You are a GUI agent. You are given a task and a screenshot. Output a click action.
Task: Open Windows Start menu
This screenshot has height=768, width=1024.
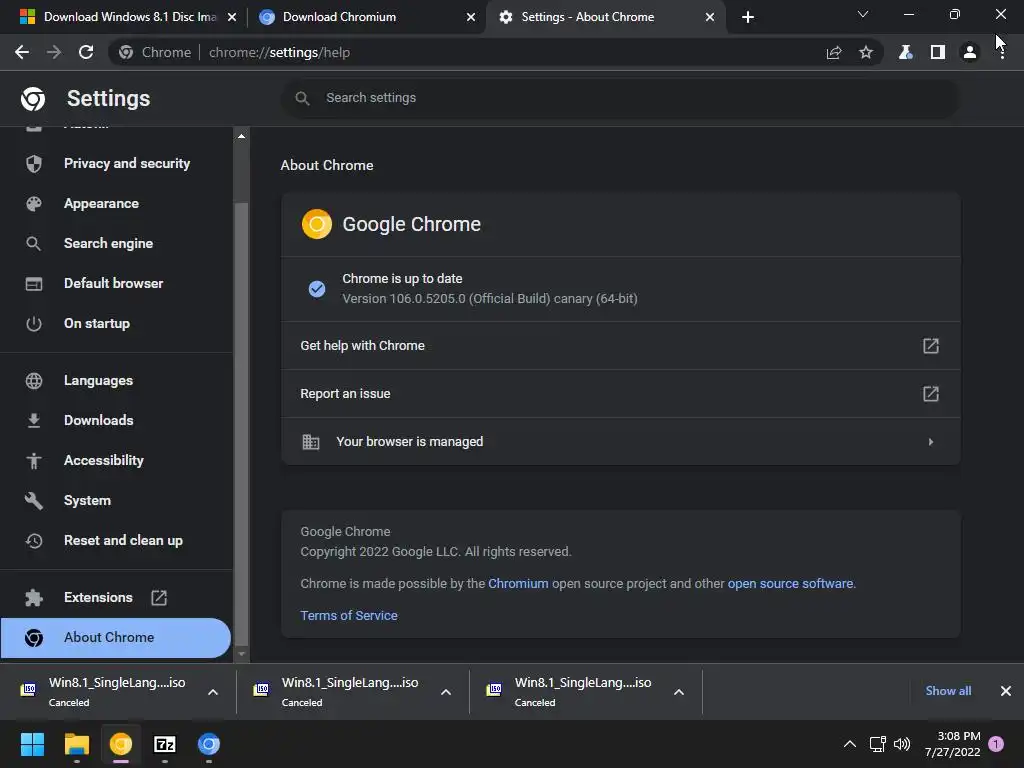pyautogui.click(x=32, y=744)
